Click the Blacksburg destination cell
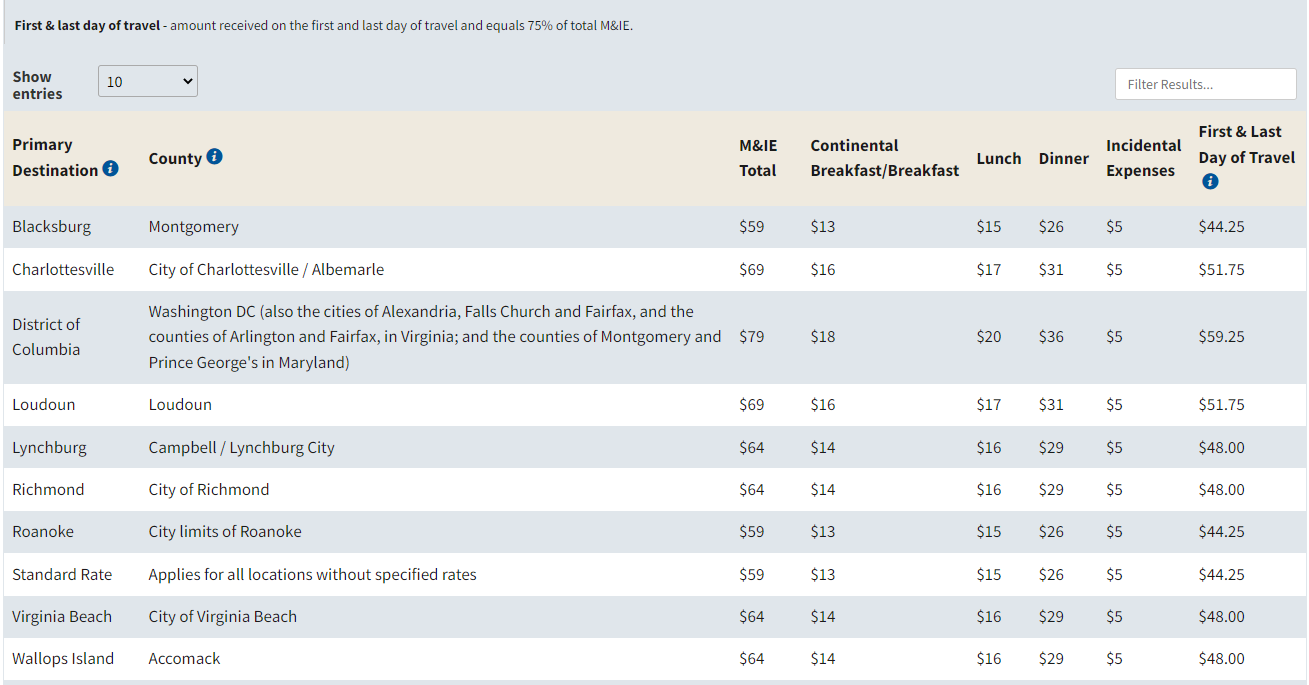1309x685 pixels. point(51,227)
